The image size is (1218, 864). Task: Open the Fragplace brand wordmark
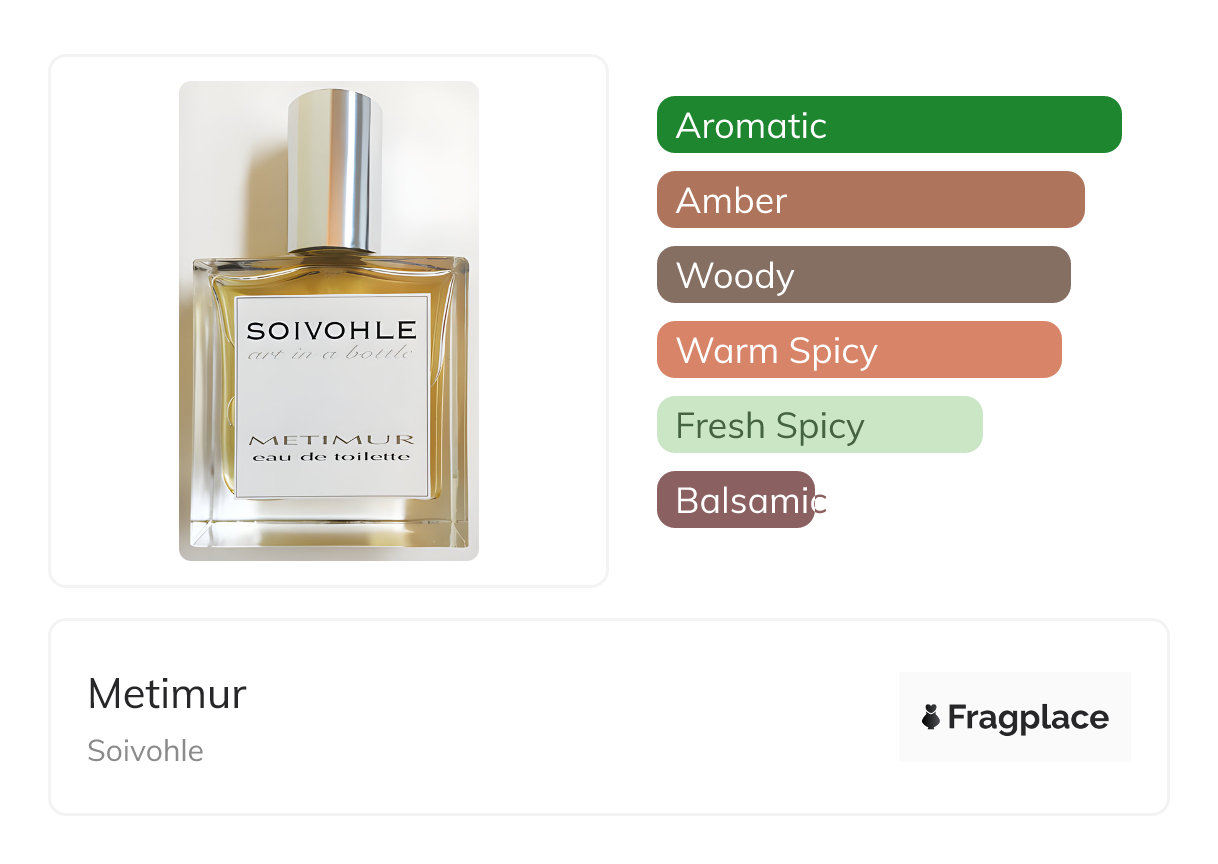click(x=1028, y=717)
